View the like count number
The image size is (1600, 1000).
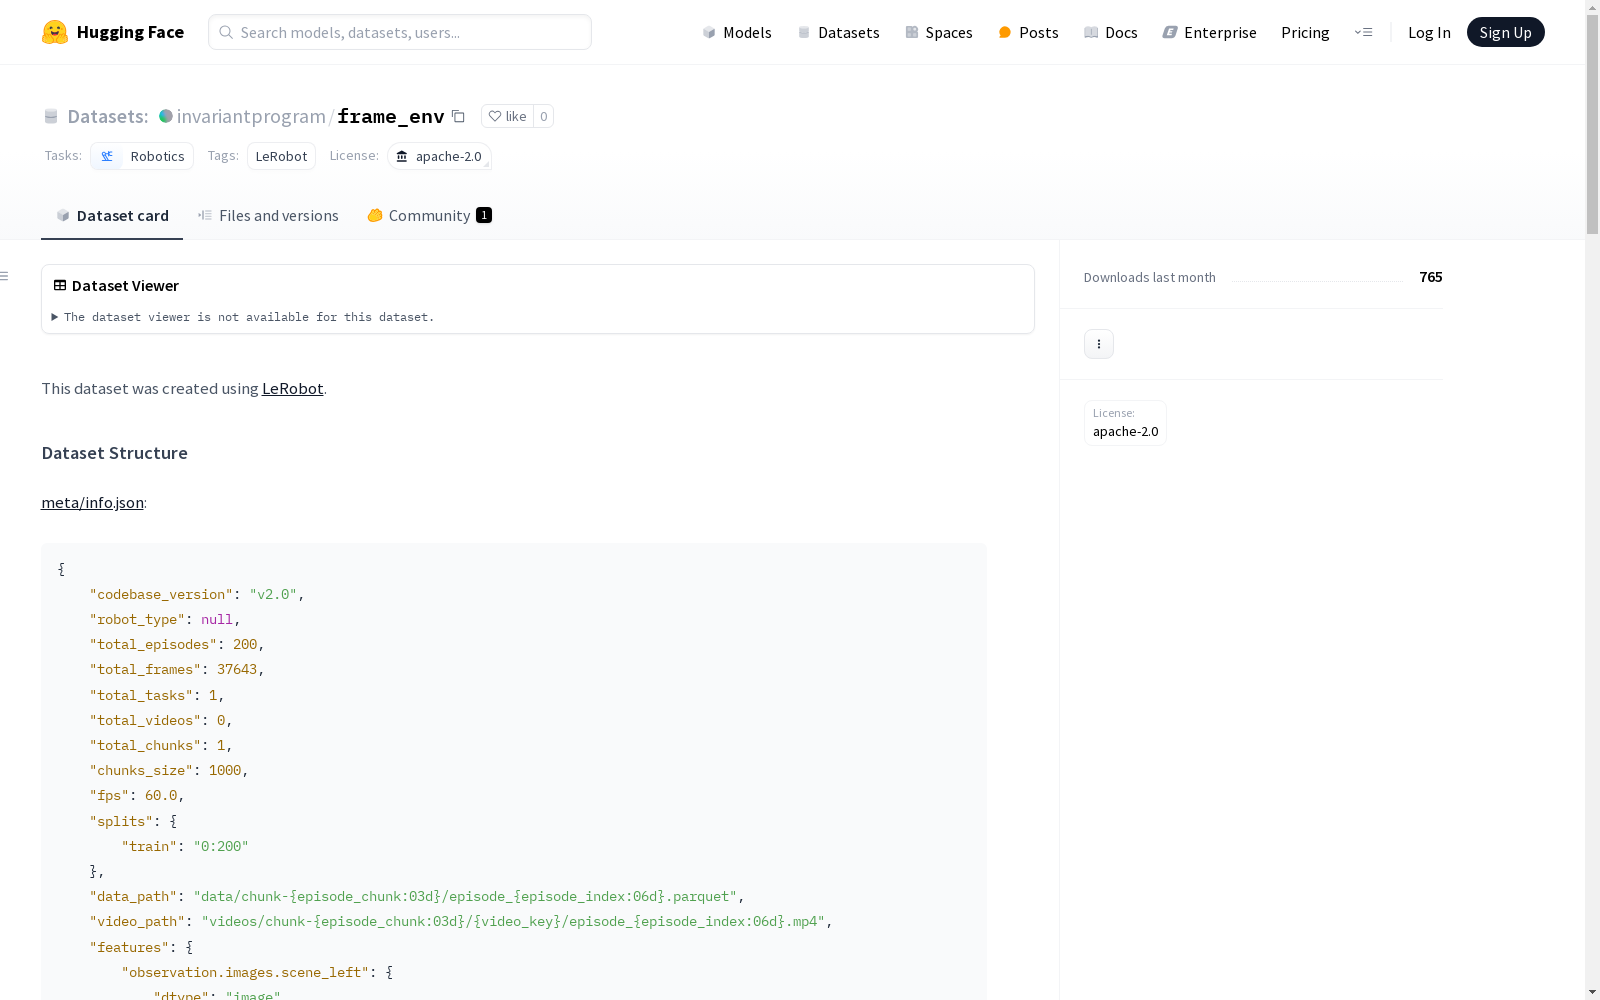pyautogui.click(x=543, y=116)
